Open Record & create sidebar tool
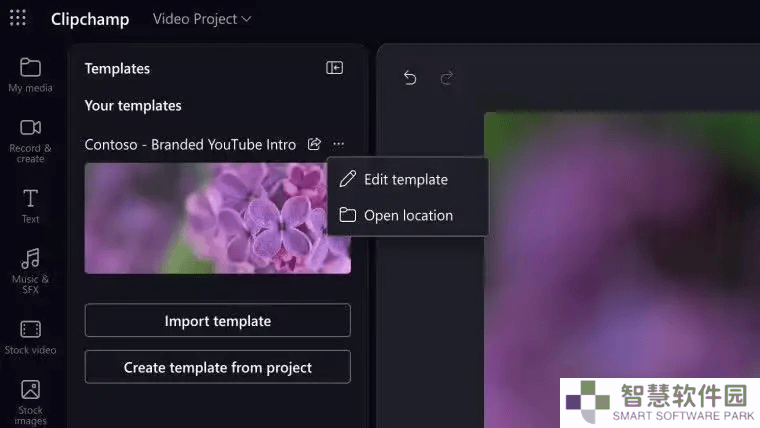 (30, 141)
